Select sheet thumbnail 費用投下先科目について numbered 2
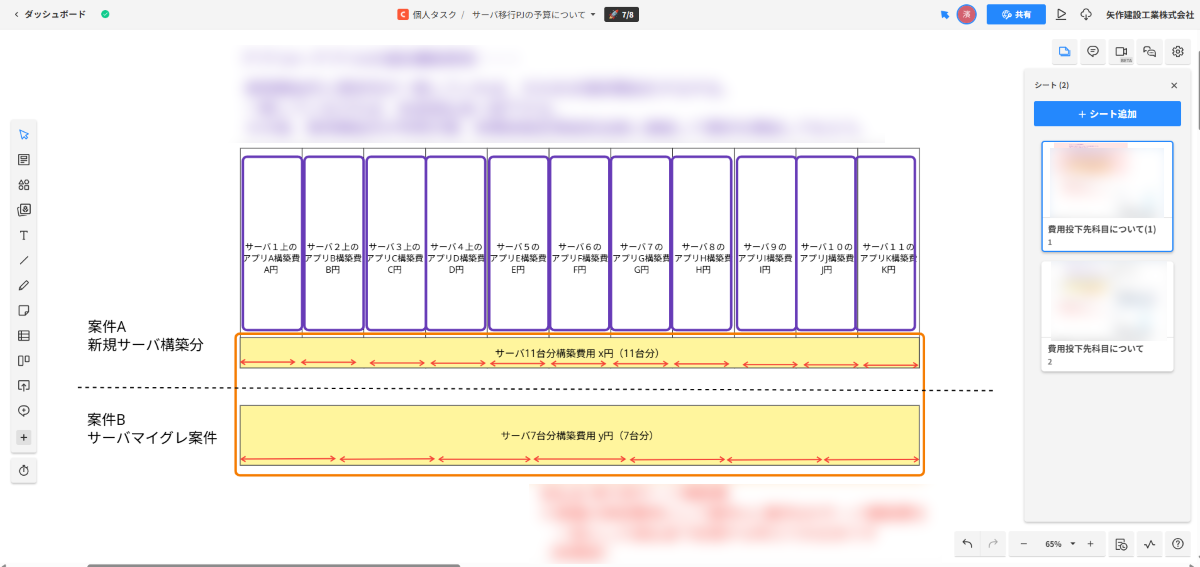This screenshot has height=567, width=1200. [x=1107, y=316]
